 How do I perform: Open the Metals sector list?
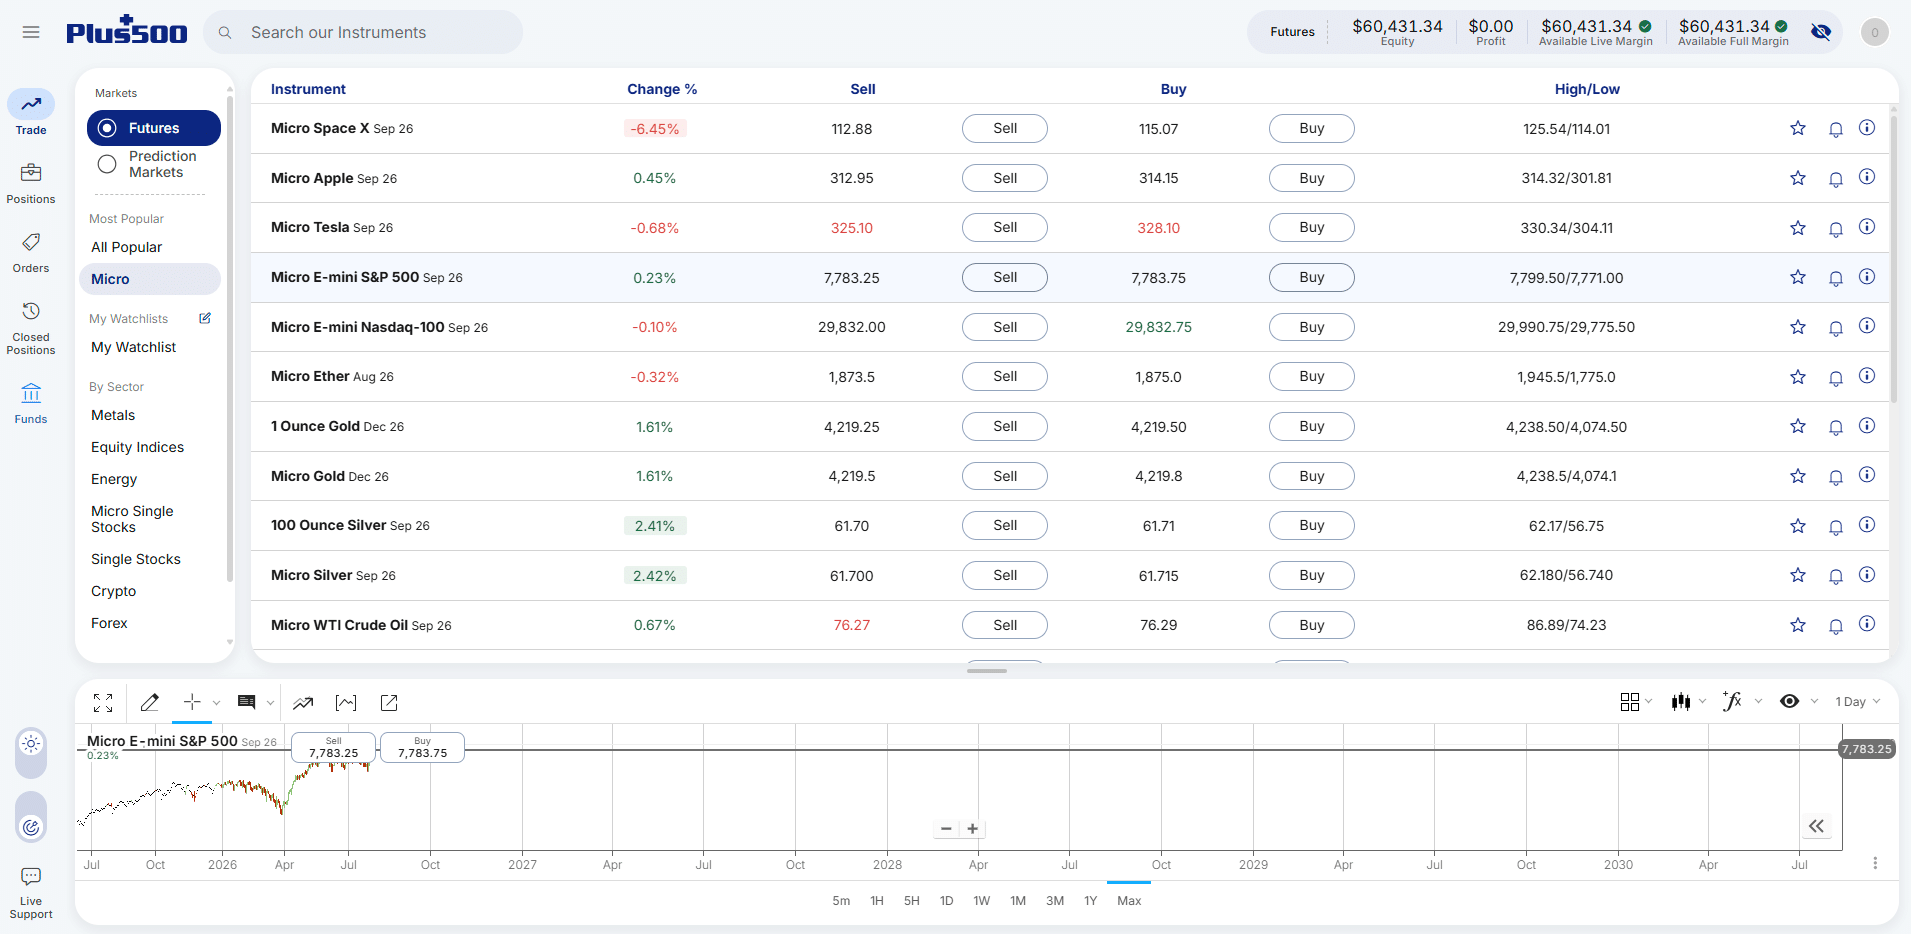113,415
